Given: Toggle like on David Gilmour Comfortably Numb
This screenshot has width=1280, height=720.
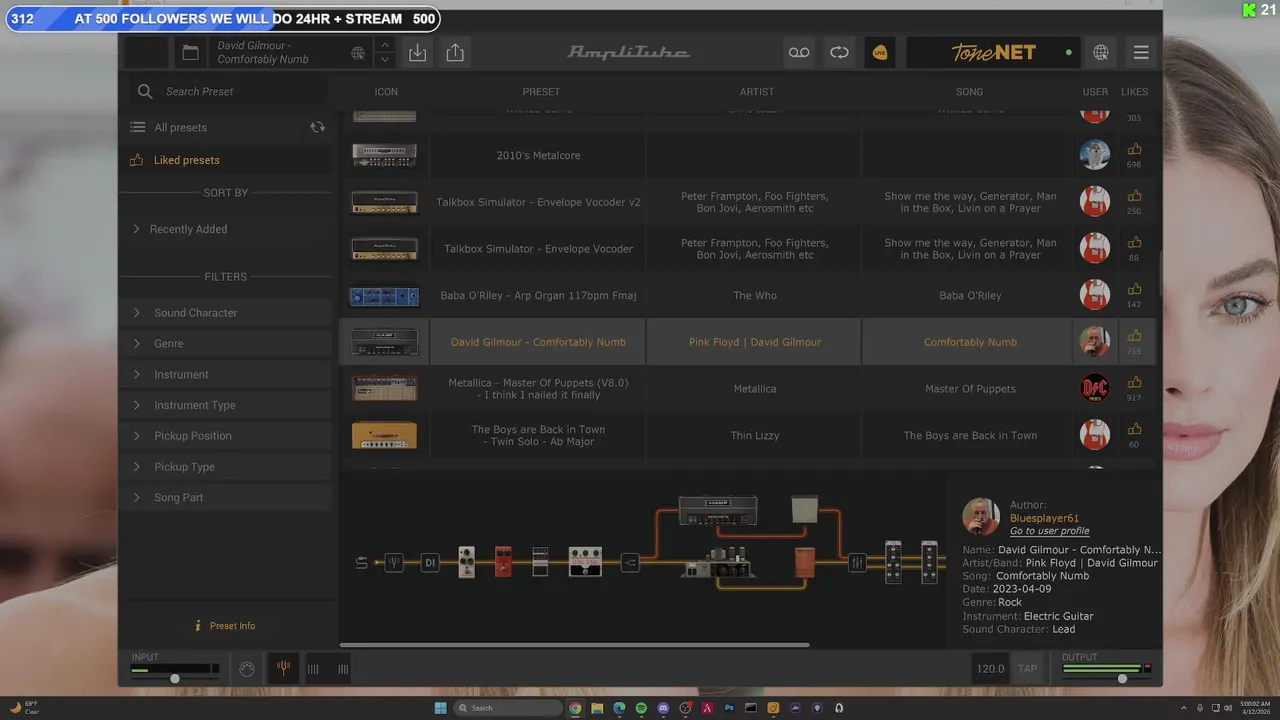Looking at the screenshot, I should 1134,337.
